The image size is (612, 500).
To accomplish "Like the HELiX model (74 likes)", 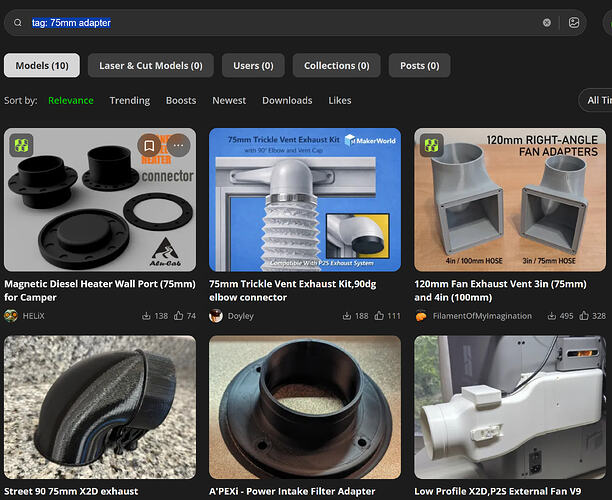I will pyautogui.click(x=178, y=315).
